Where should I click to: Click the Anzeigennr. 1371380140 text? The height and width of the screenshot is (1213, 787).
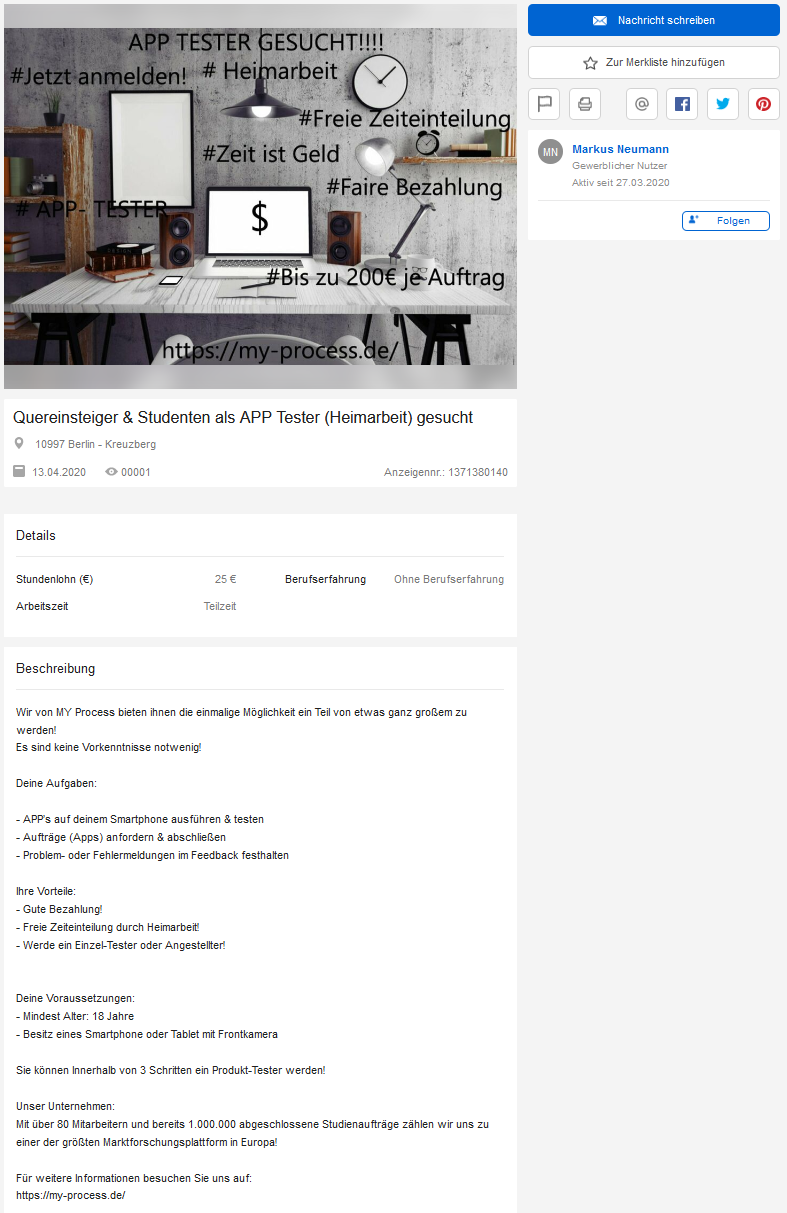pyautogui.click(x=446, y=472)
